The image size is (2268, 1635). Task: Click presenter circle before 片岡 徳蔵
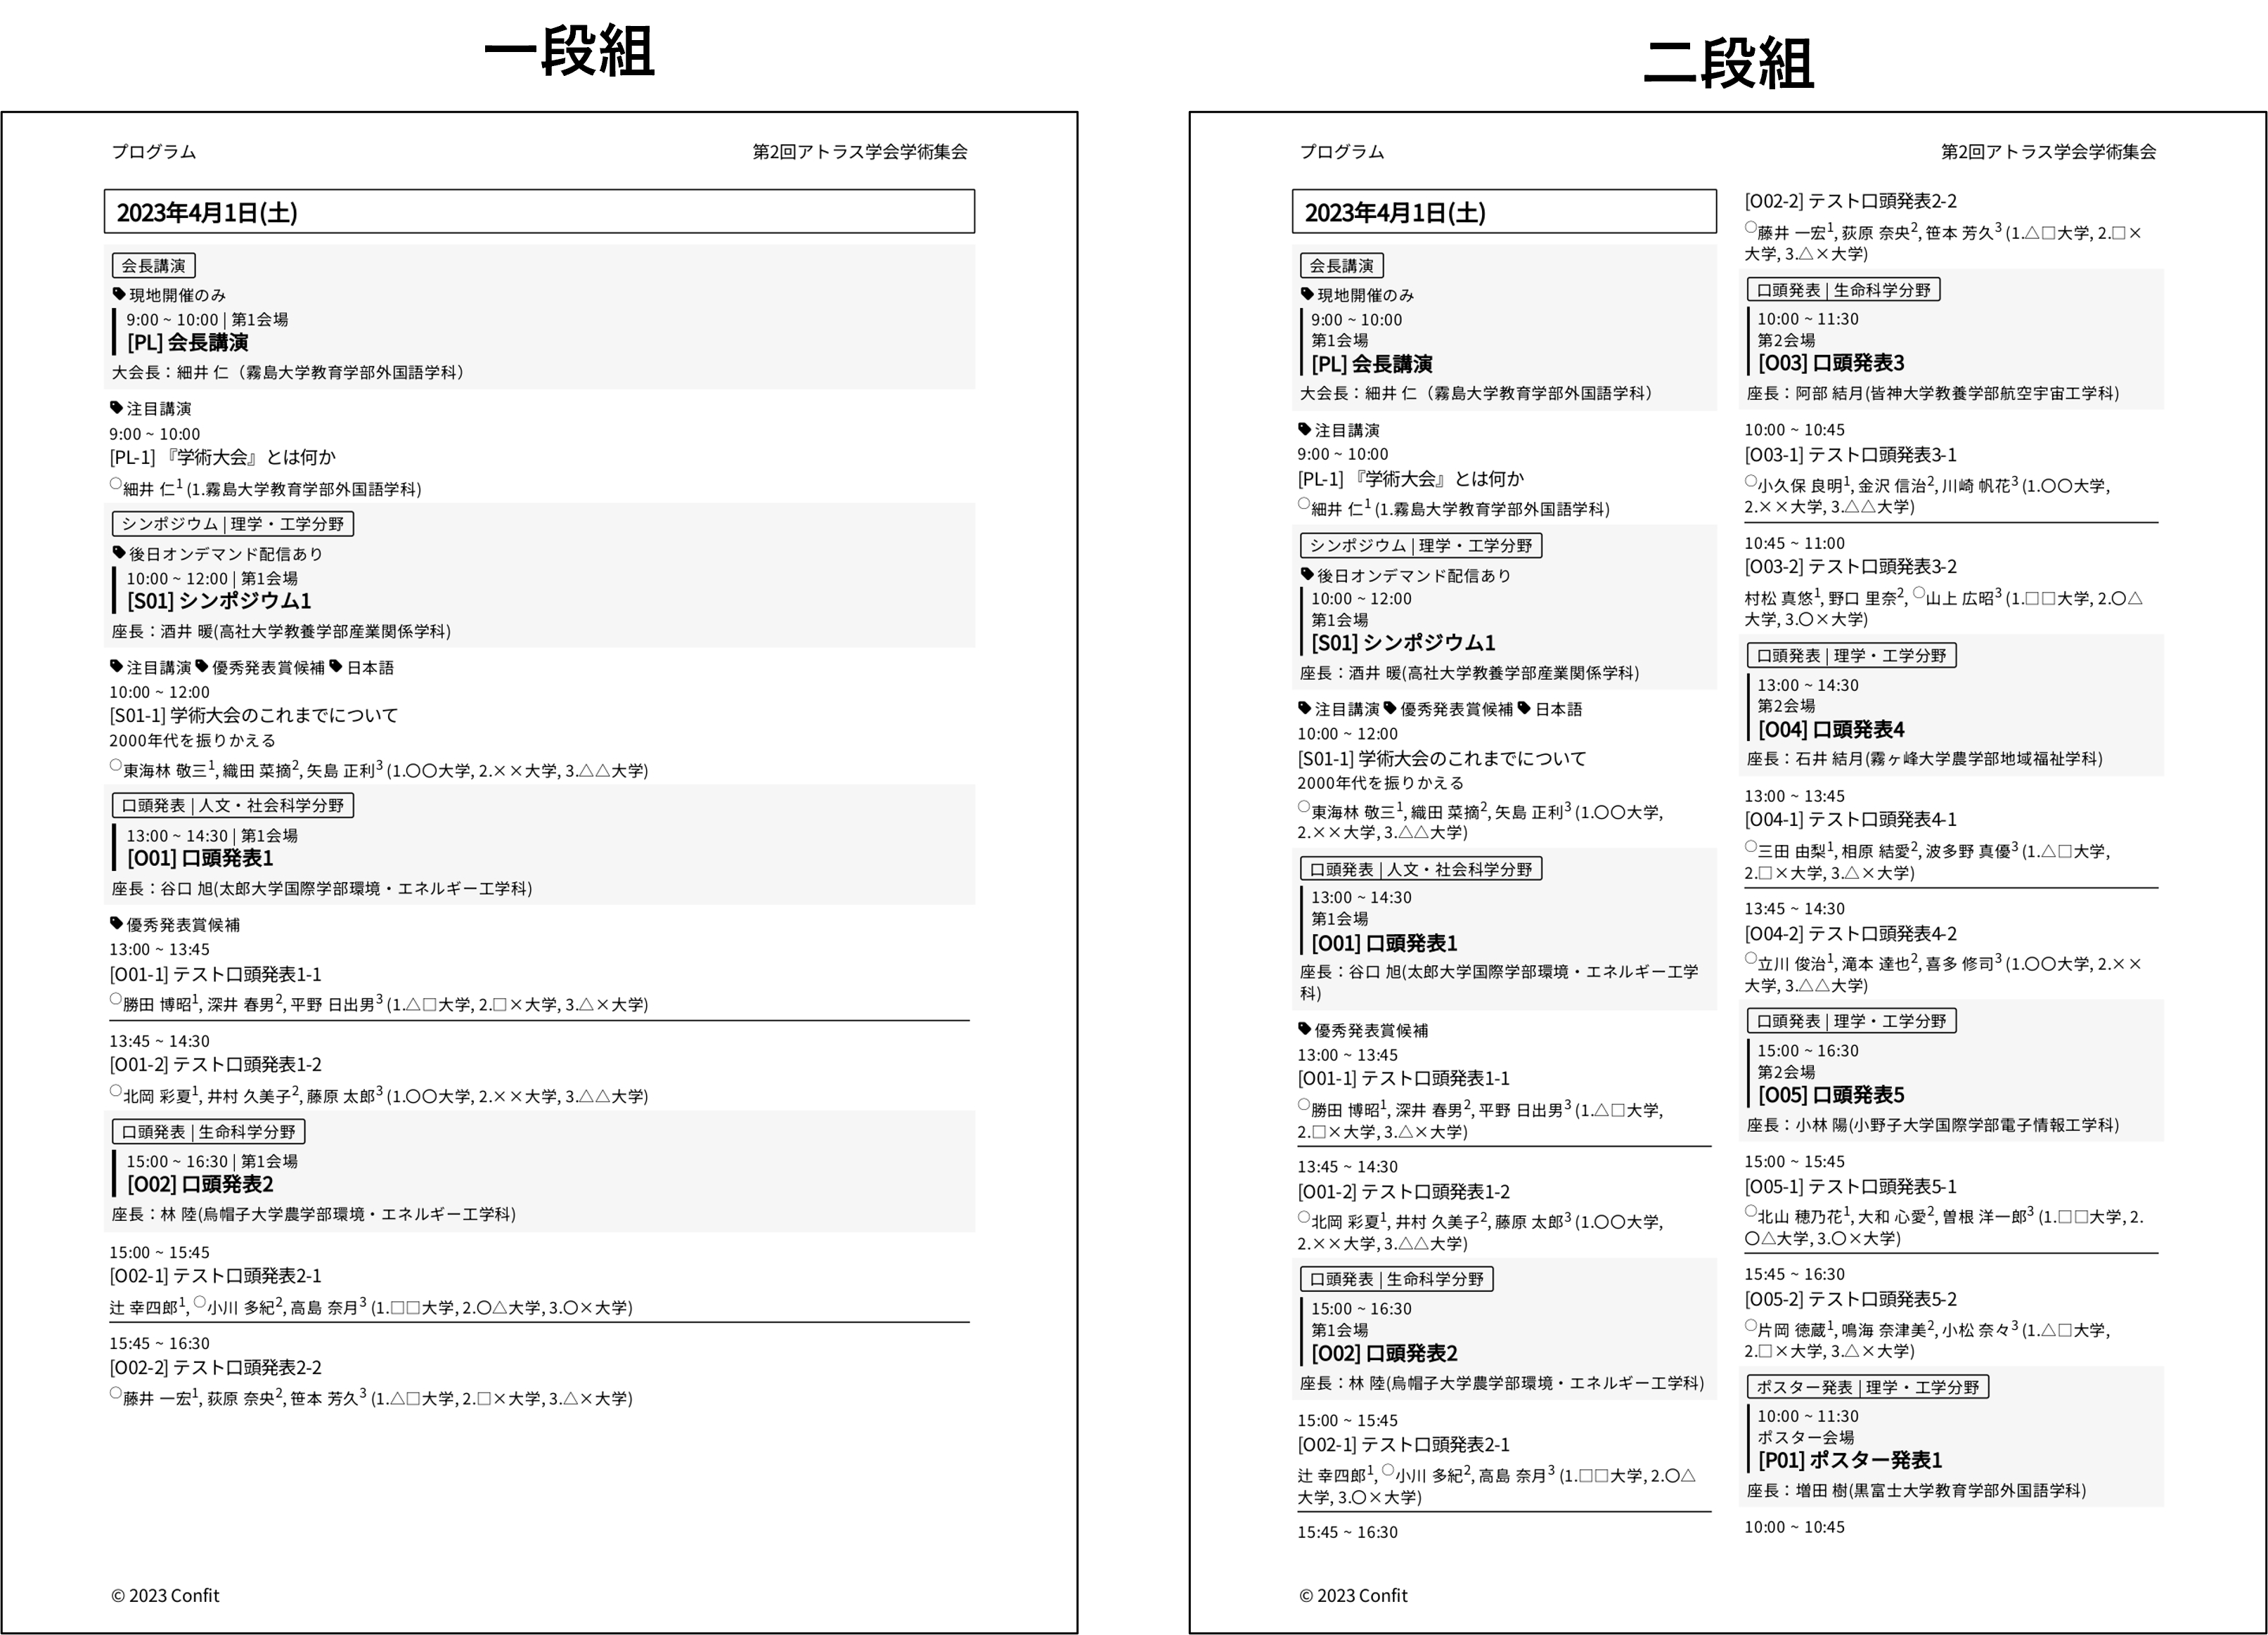(1750, 1325)
